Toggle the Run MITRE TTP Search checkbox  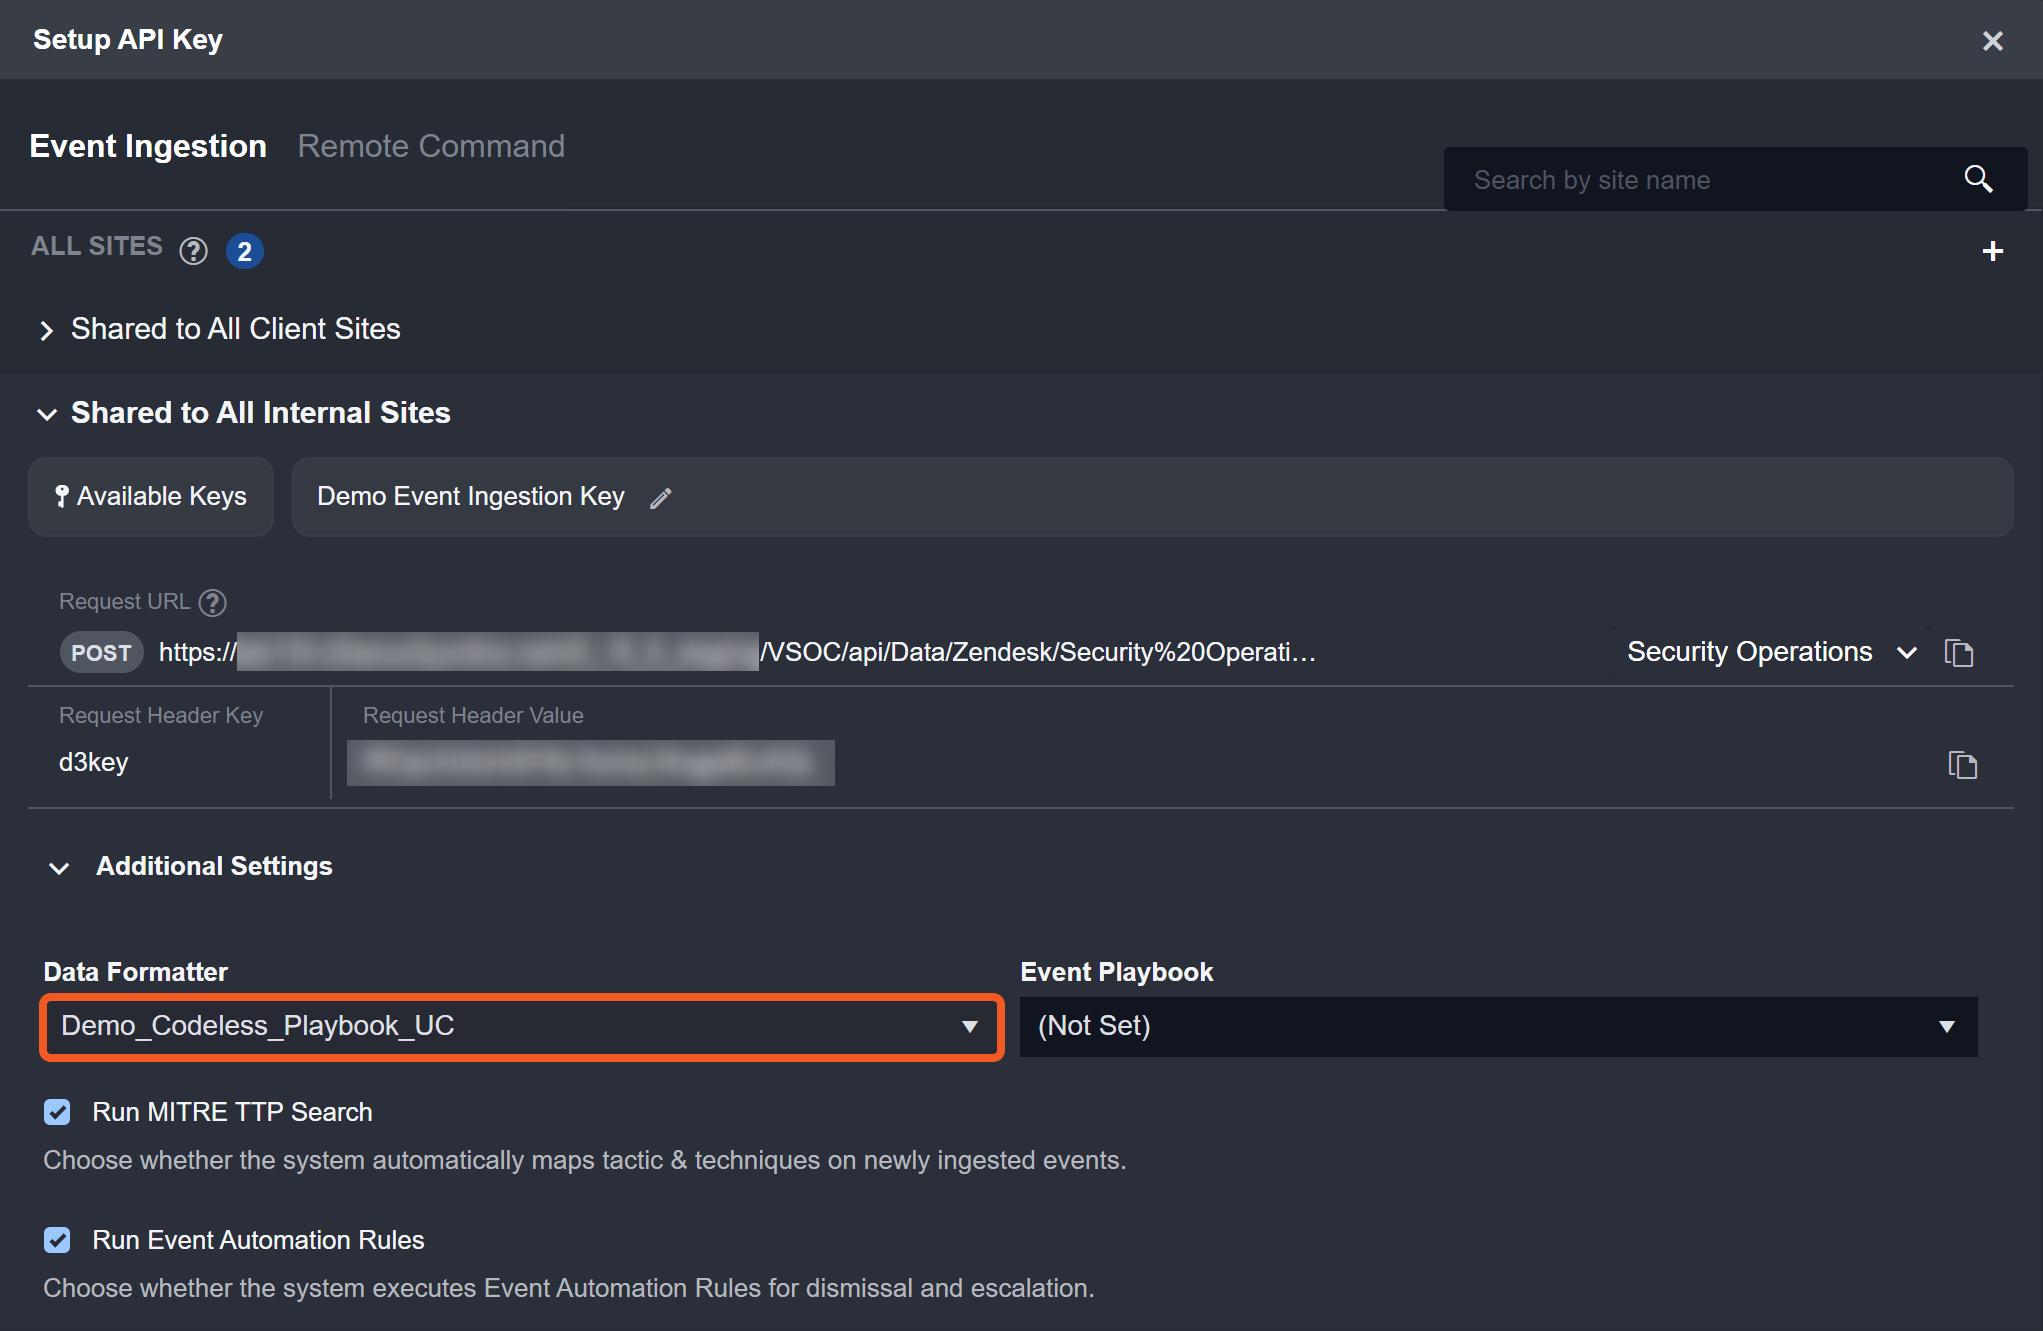[x=57, y=1112]
